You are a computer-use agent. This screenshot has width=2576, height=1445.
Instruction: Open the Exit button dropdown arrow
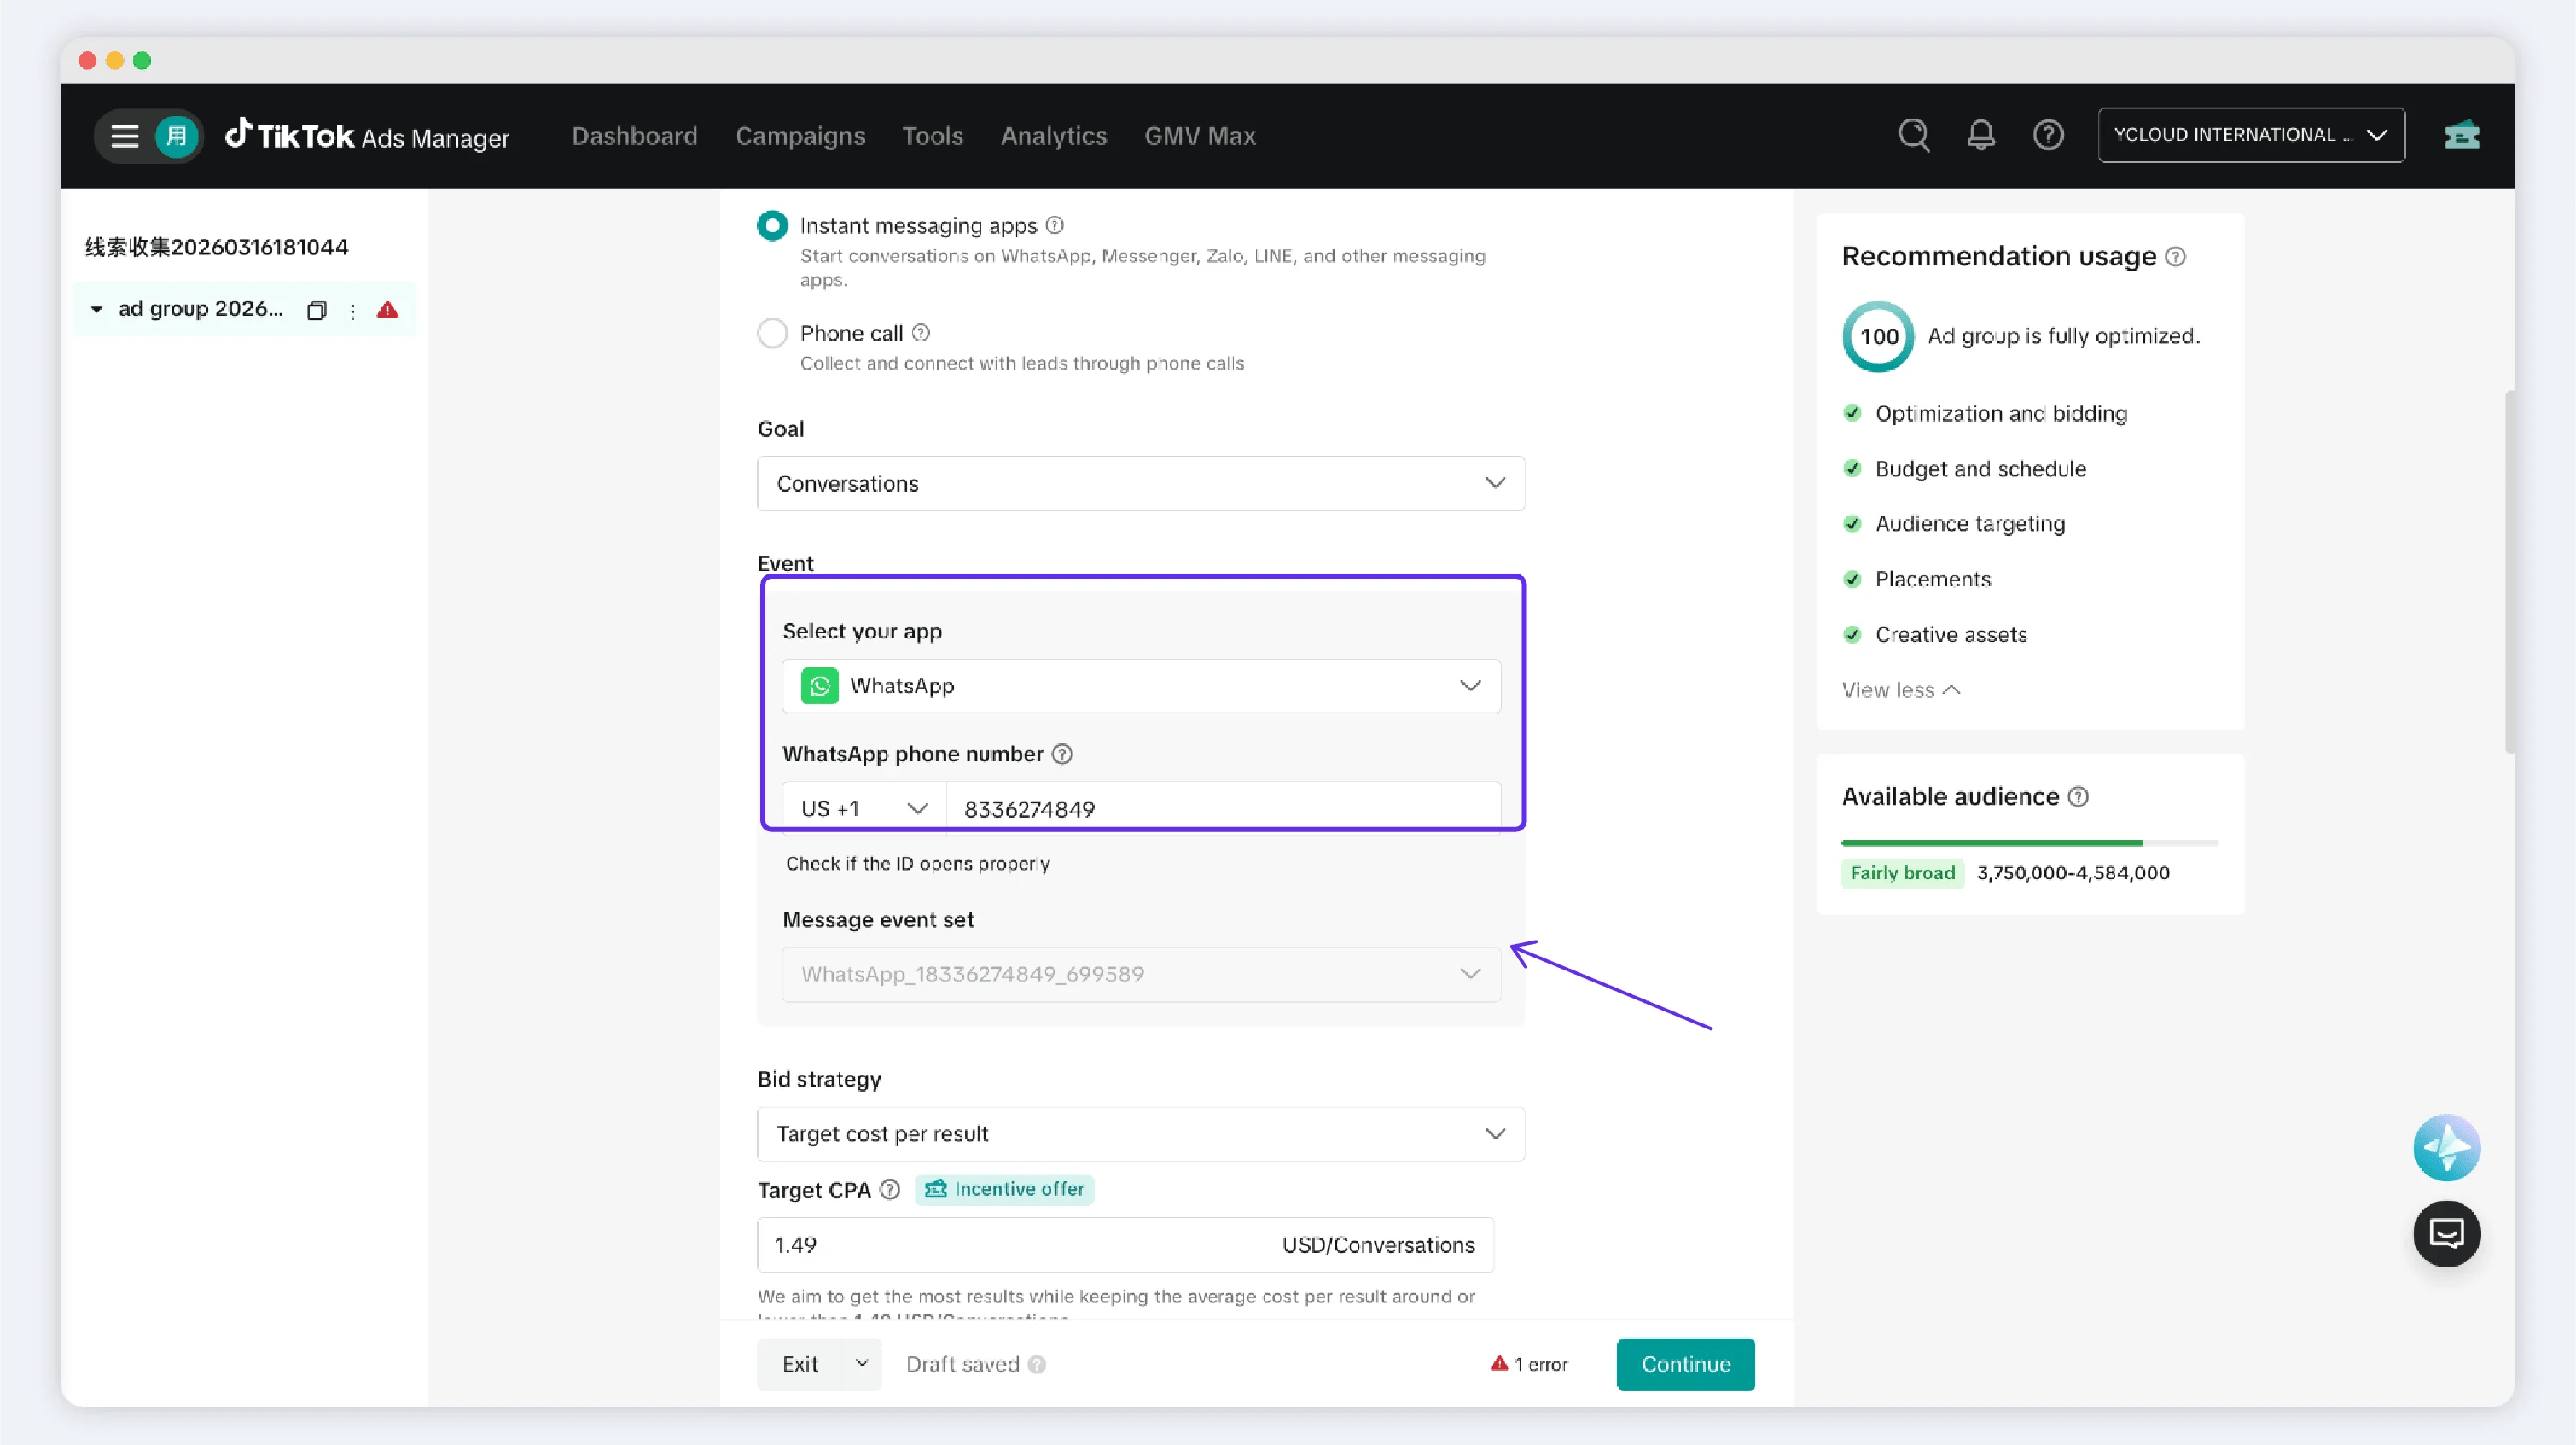point(861,1363)
